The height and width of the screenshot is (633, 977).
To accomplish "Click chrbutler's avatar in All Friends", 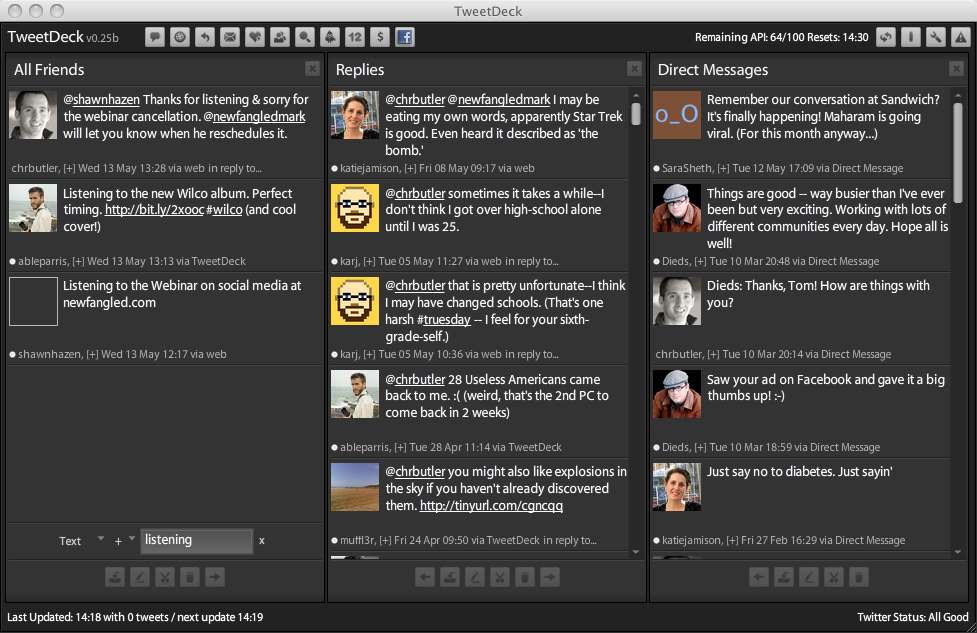I will 33,115.
